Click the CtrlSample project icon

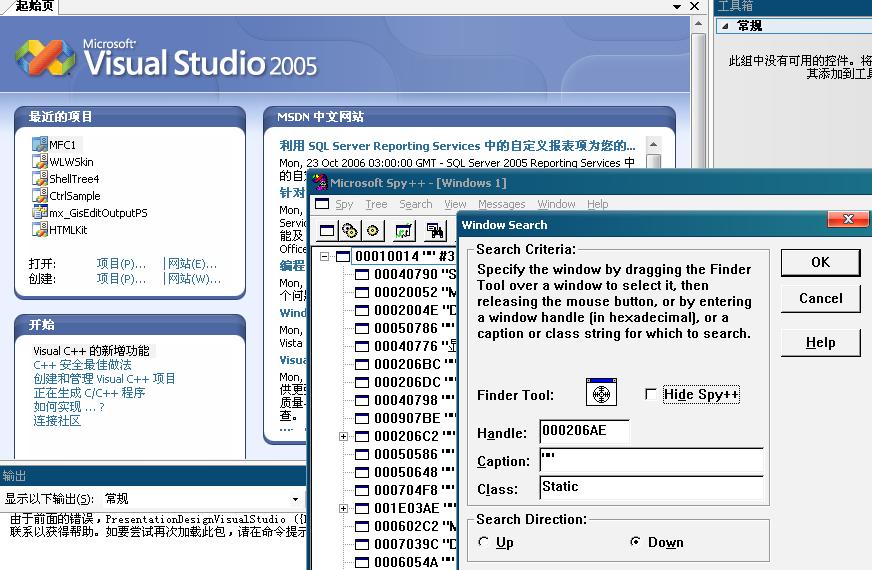[40, 195]
